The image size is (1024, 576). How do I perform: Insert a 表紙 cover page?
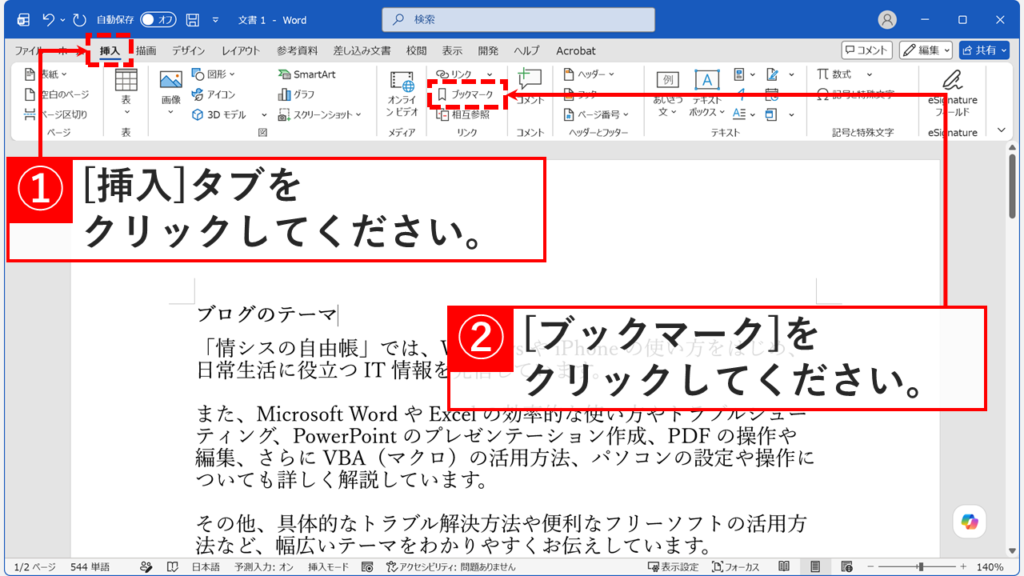46,74
